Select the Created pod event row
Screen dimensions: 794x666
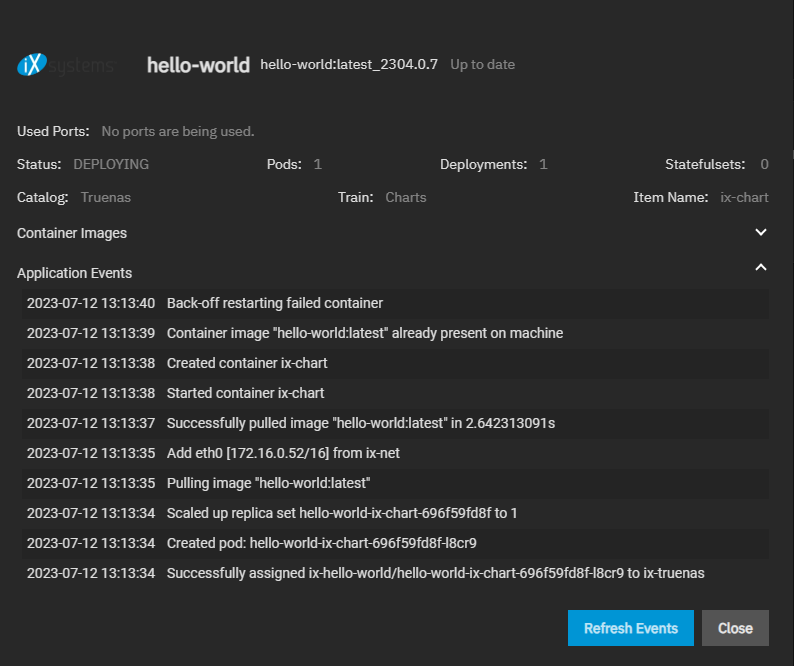pyautogui.click(x=395, y=543)
